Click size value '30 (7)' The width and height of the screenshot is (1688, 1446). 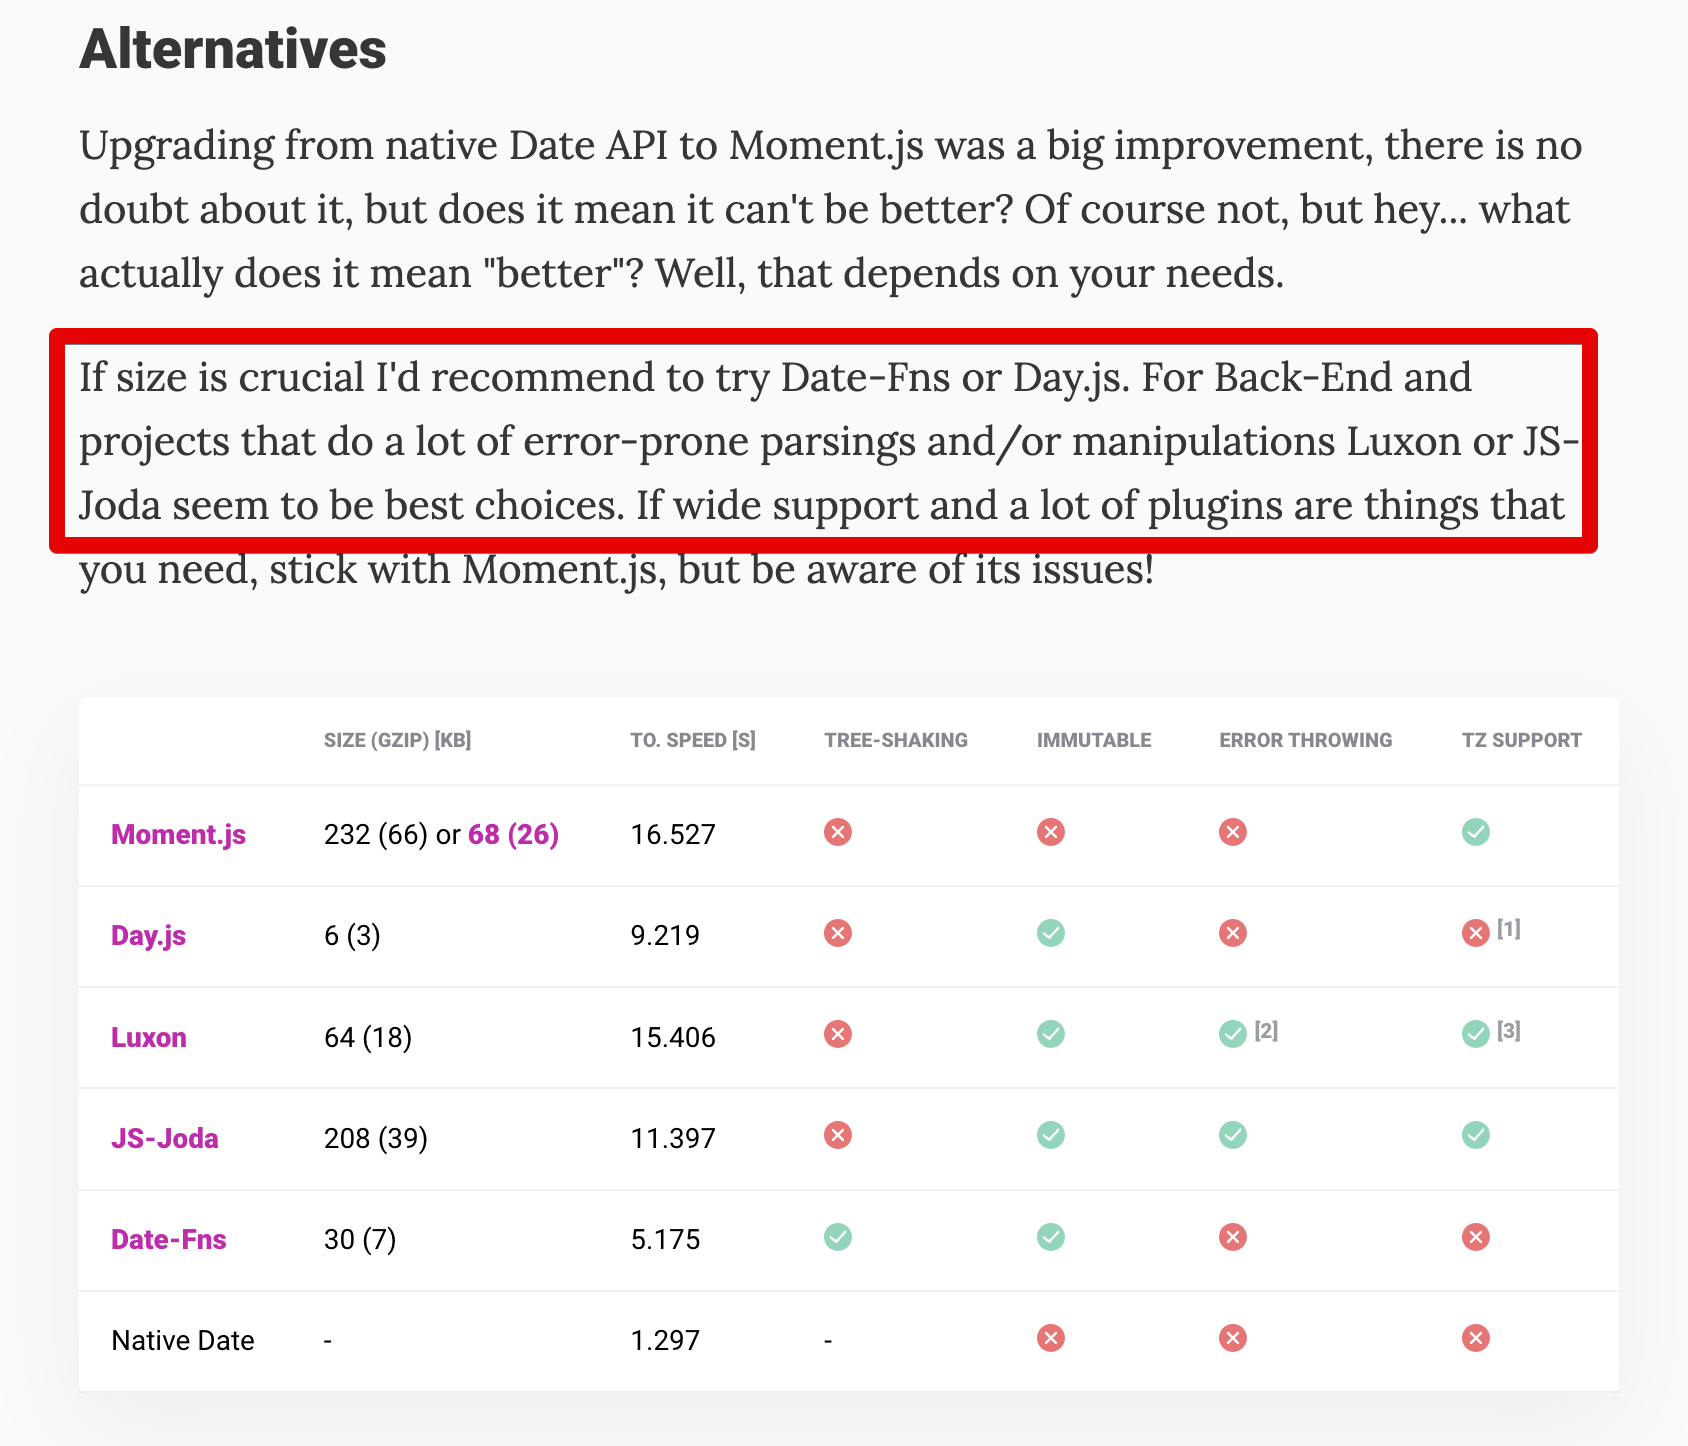[360, 1239]
